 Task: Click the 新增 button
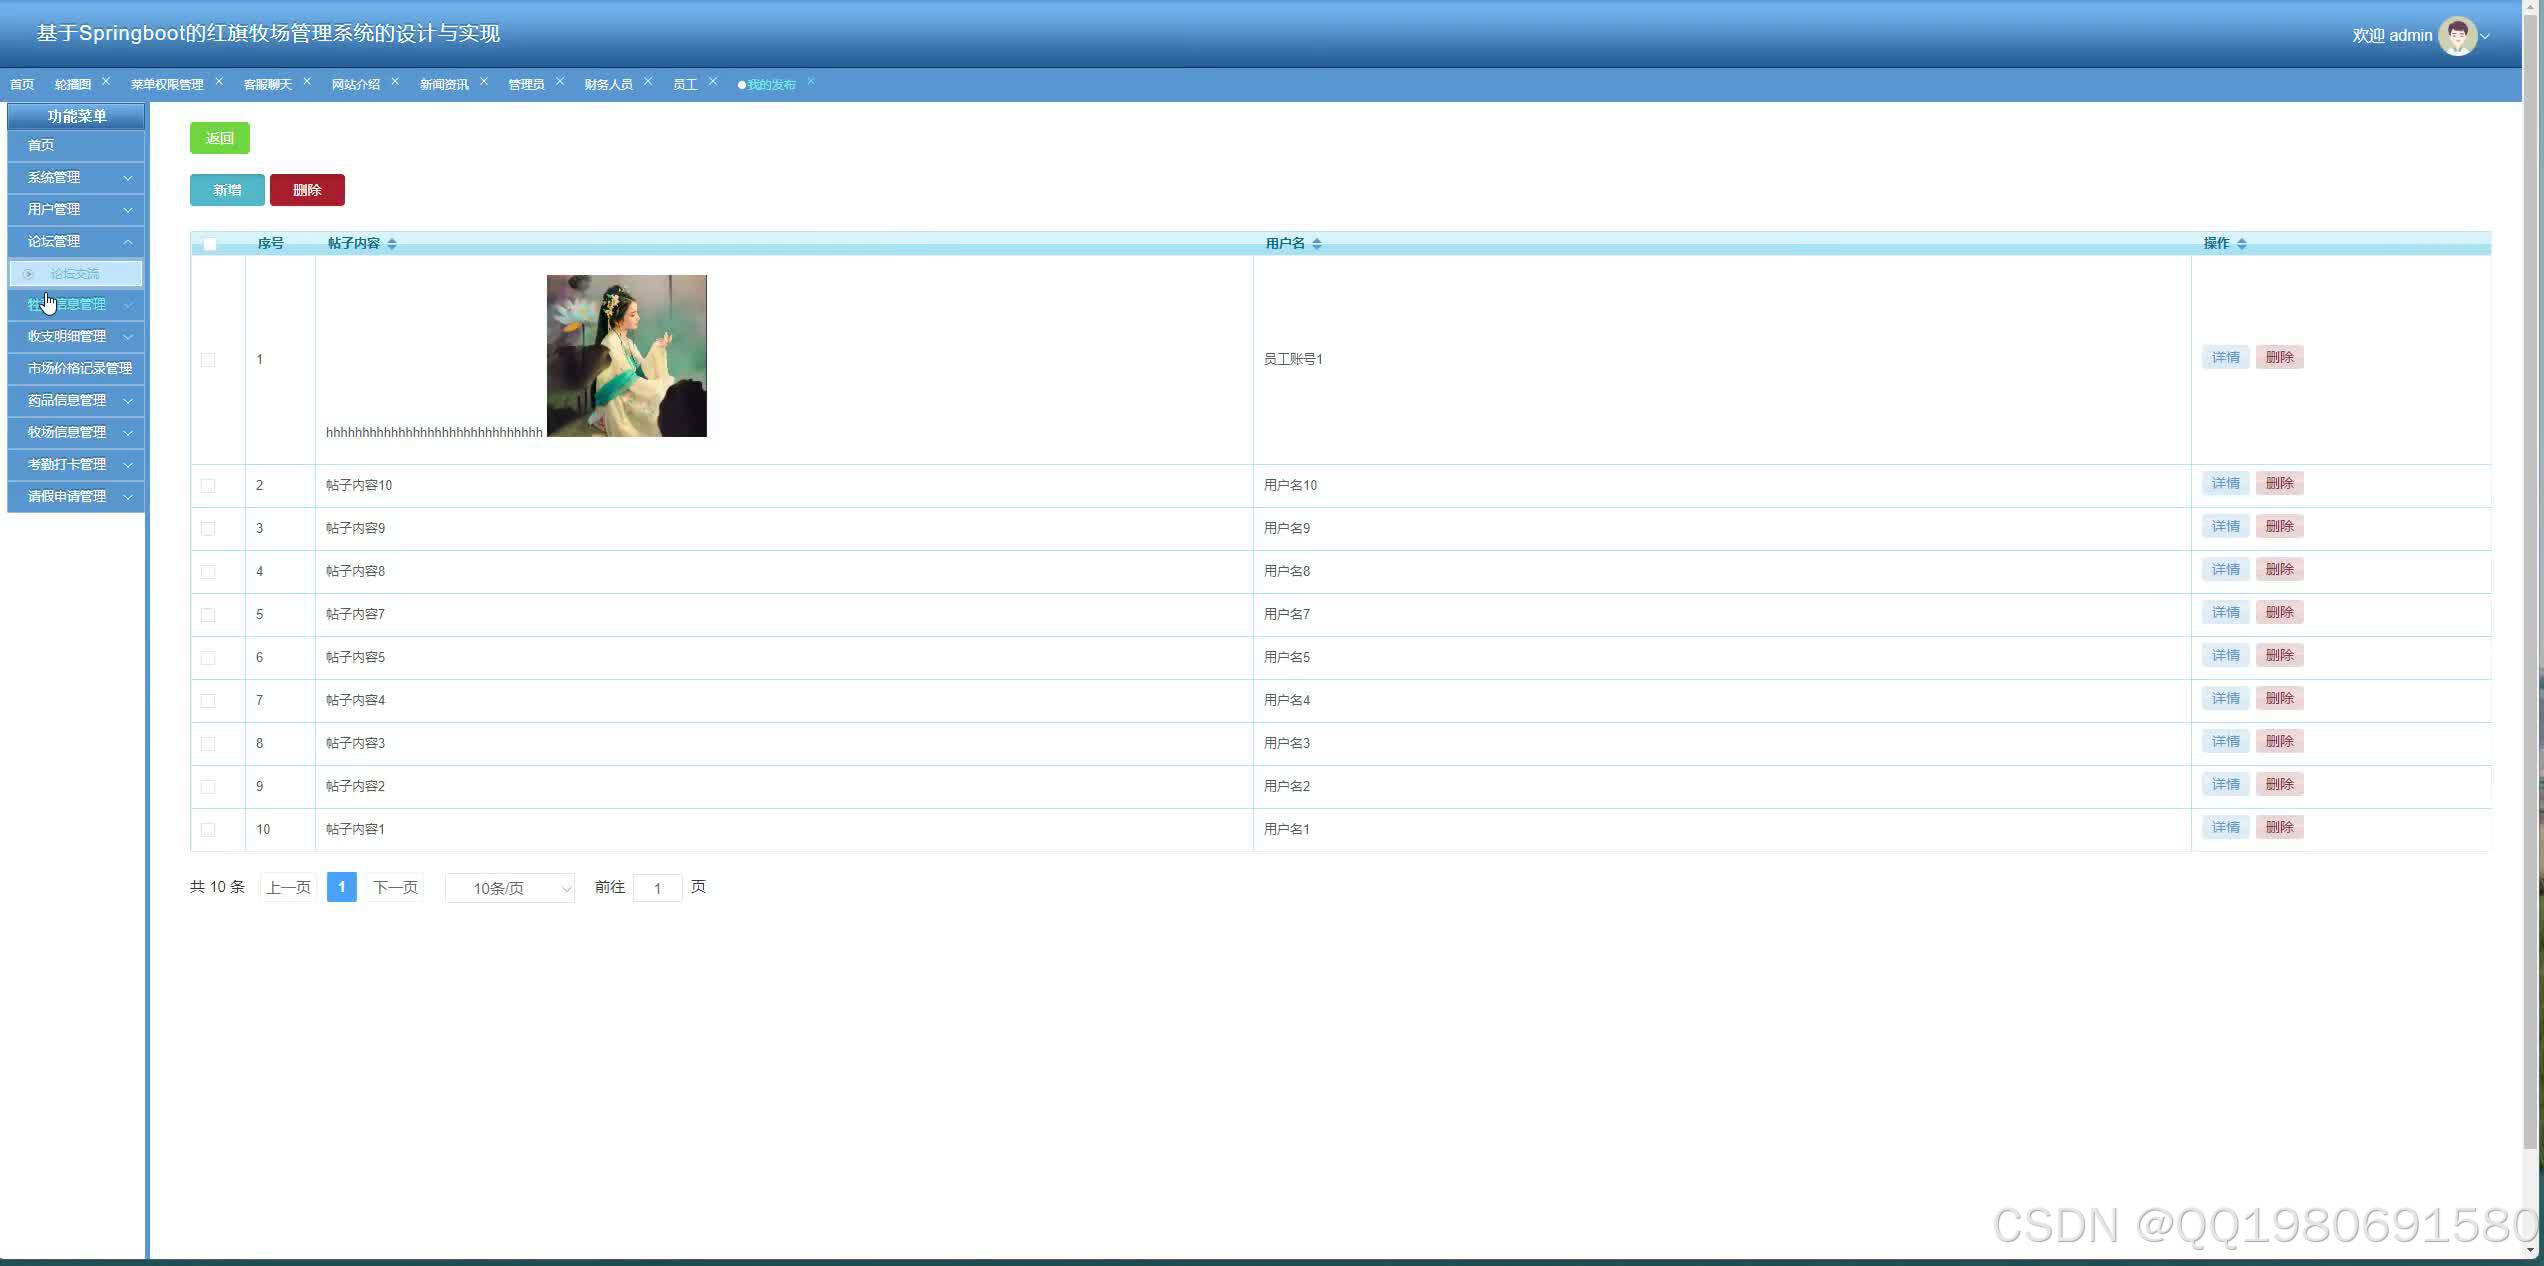tap(227, 190)
